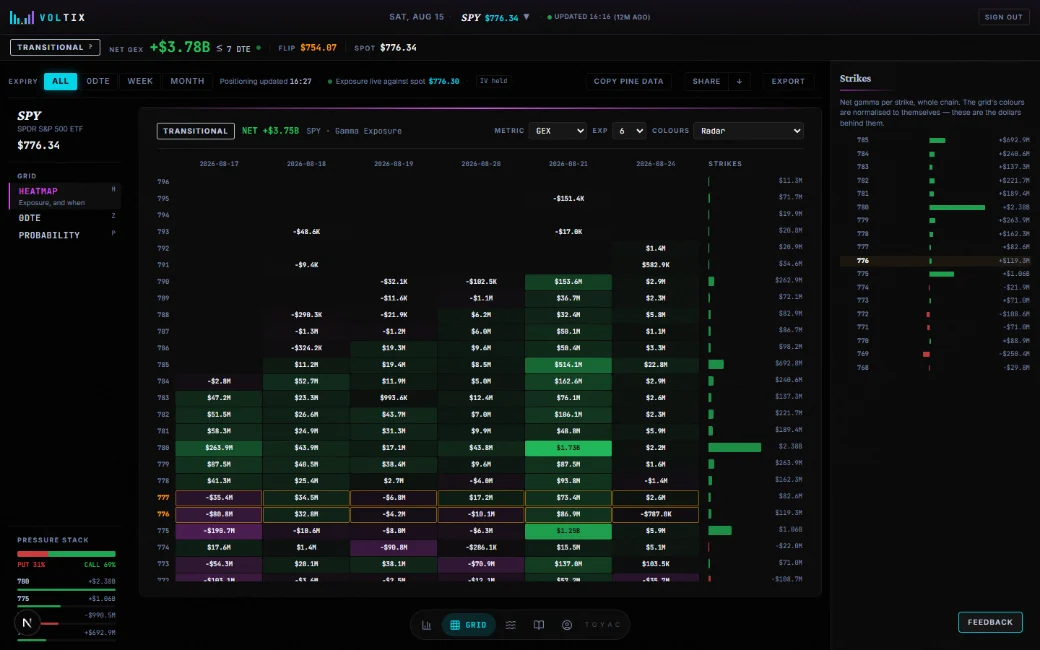Click the -$787.8K cell at strike 776
This screenshot has height=650, width=1040.
(x=655, y=514)
